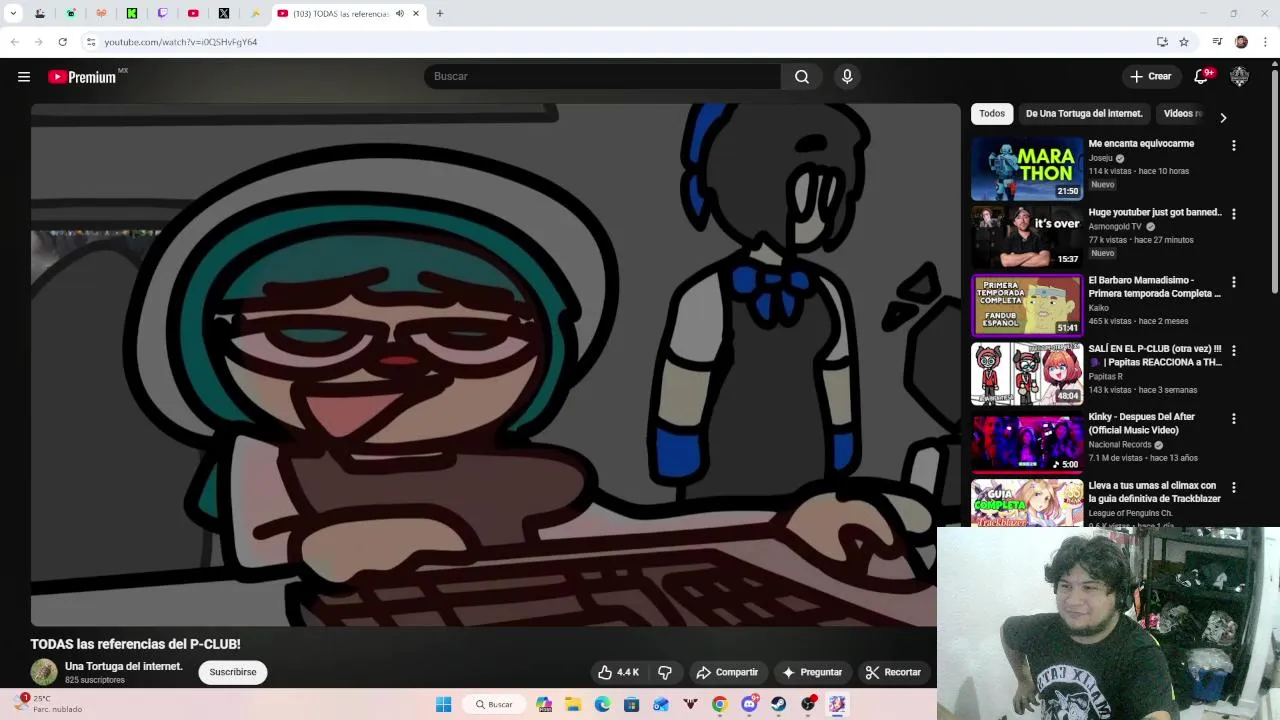This screenshot has height=720, width=1280.
Task: Switch to the pinned YouTube tab
Action: click(x=193, y=14)
